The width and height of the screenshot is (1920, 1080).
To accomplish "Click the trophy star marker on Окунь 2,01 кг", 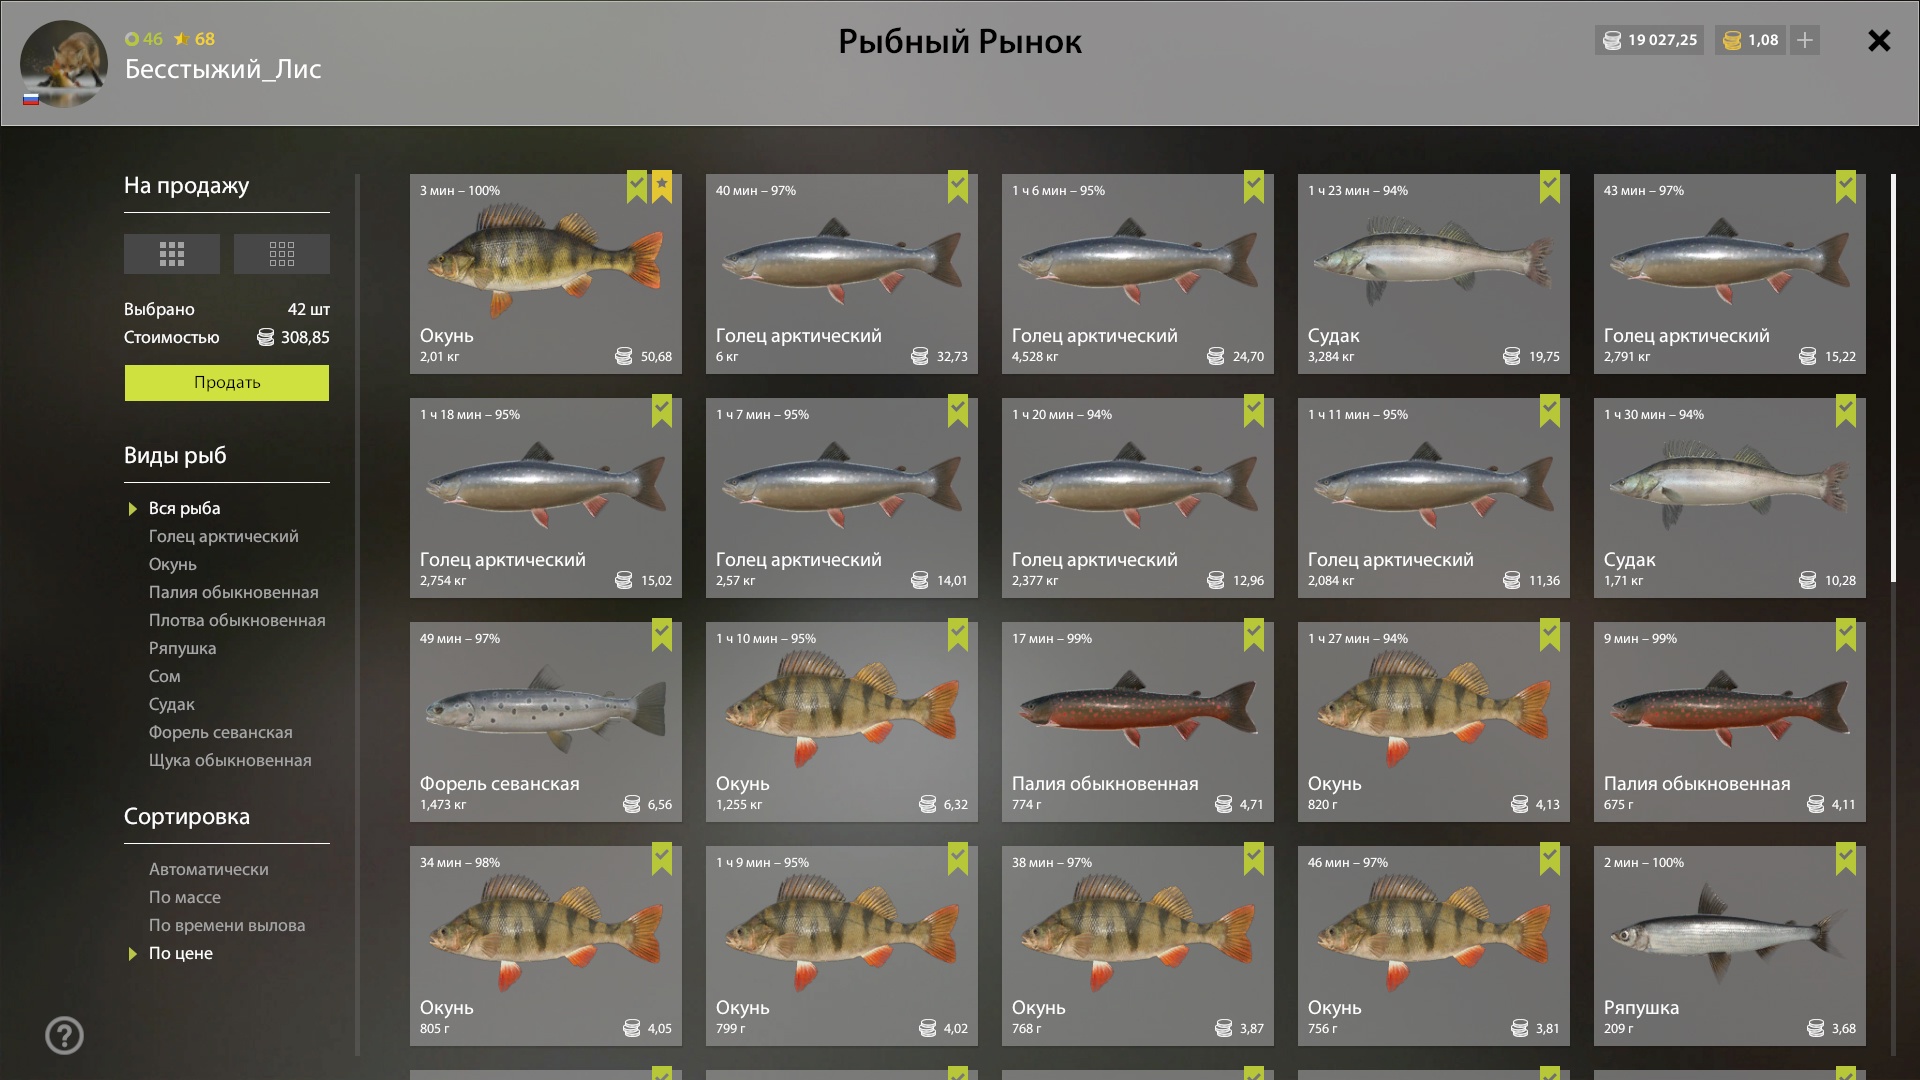I will point(662,187).
